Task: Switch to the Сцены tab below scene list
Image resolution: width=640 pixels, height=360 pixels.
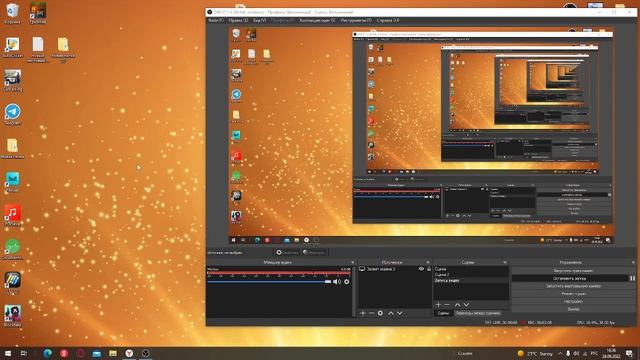Action: click(x=443, y=313)
